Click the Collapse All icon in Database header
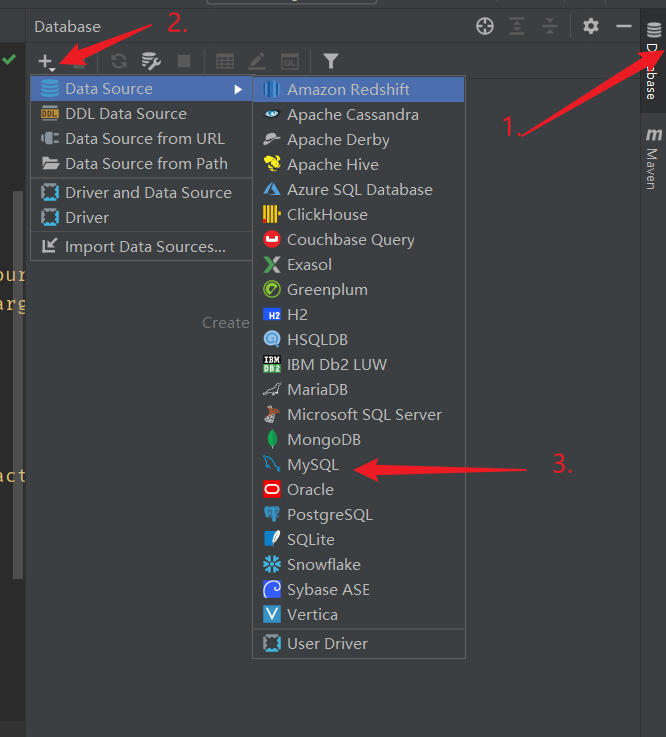The height and width of the screenshot is (737, 666). coord(549,26)
